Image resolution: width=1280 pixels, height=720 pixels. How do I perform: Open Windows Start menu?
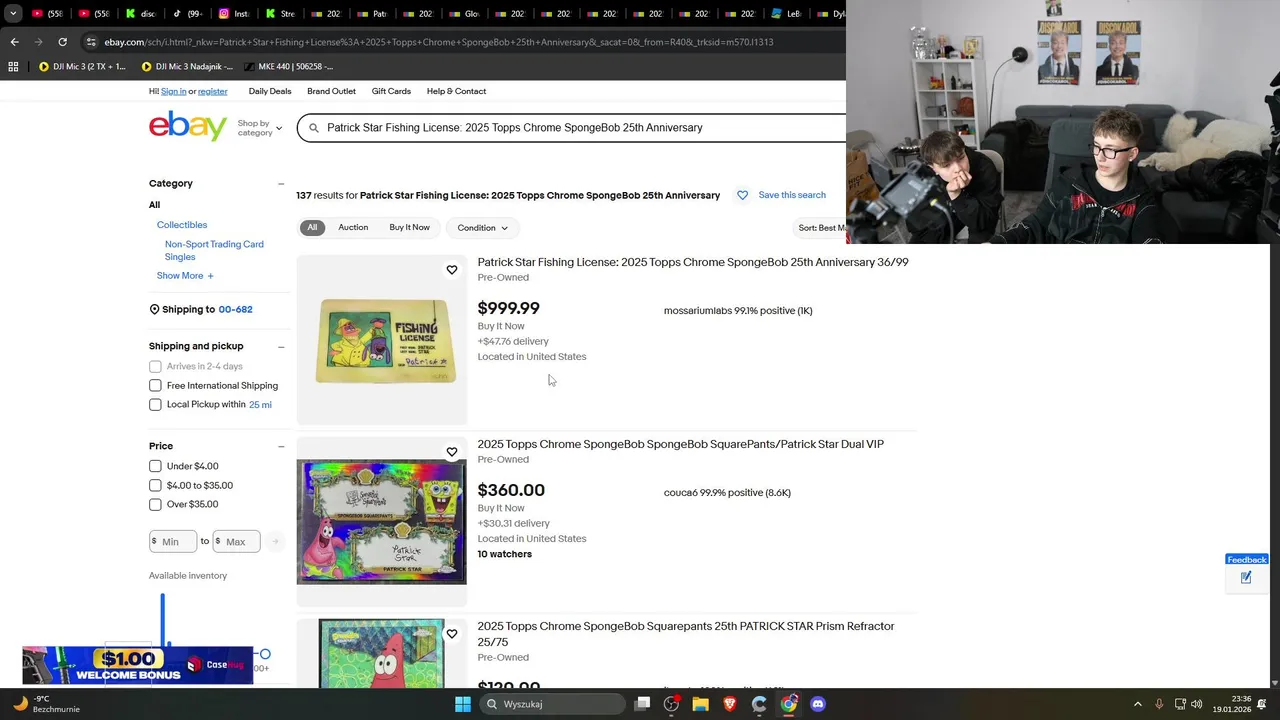[463, 704]
